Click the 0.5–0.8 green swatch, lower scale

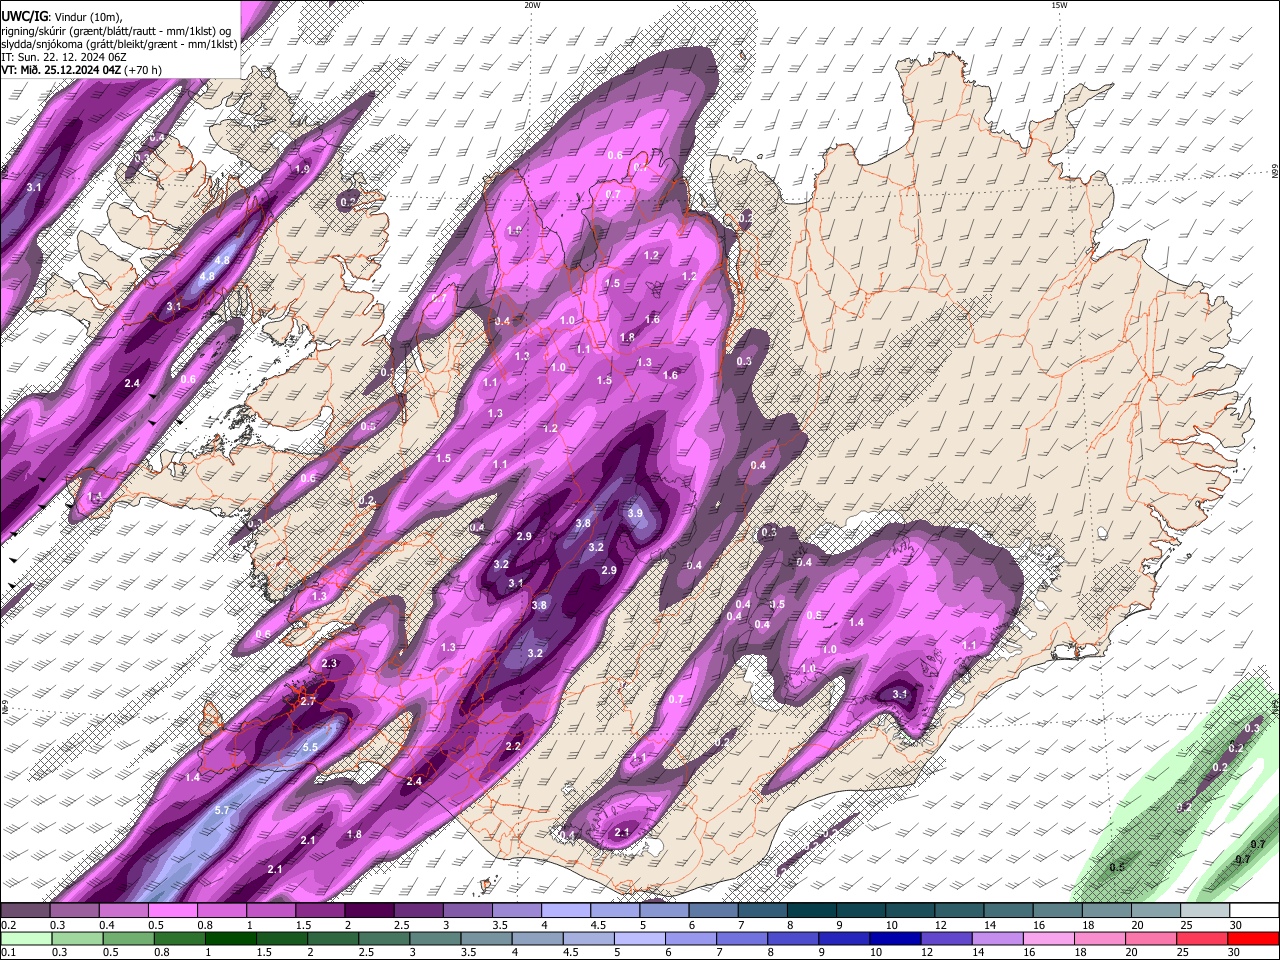coord(128,938)
